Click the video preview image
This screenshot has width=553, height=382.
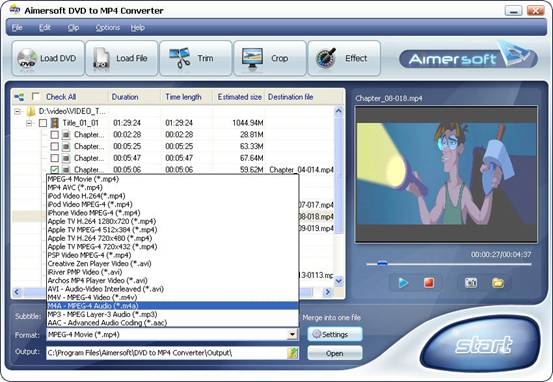tap(446, 174)
